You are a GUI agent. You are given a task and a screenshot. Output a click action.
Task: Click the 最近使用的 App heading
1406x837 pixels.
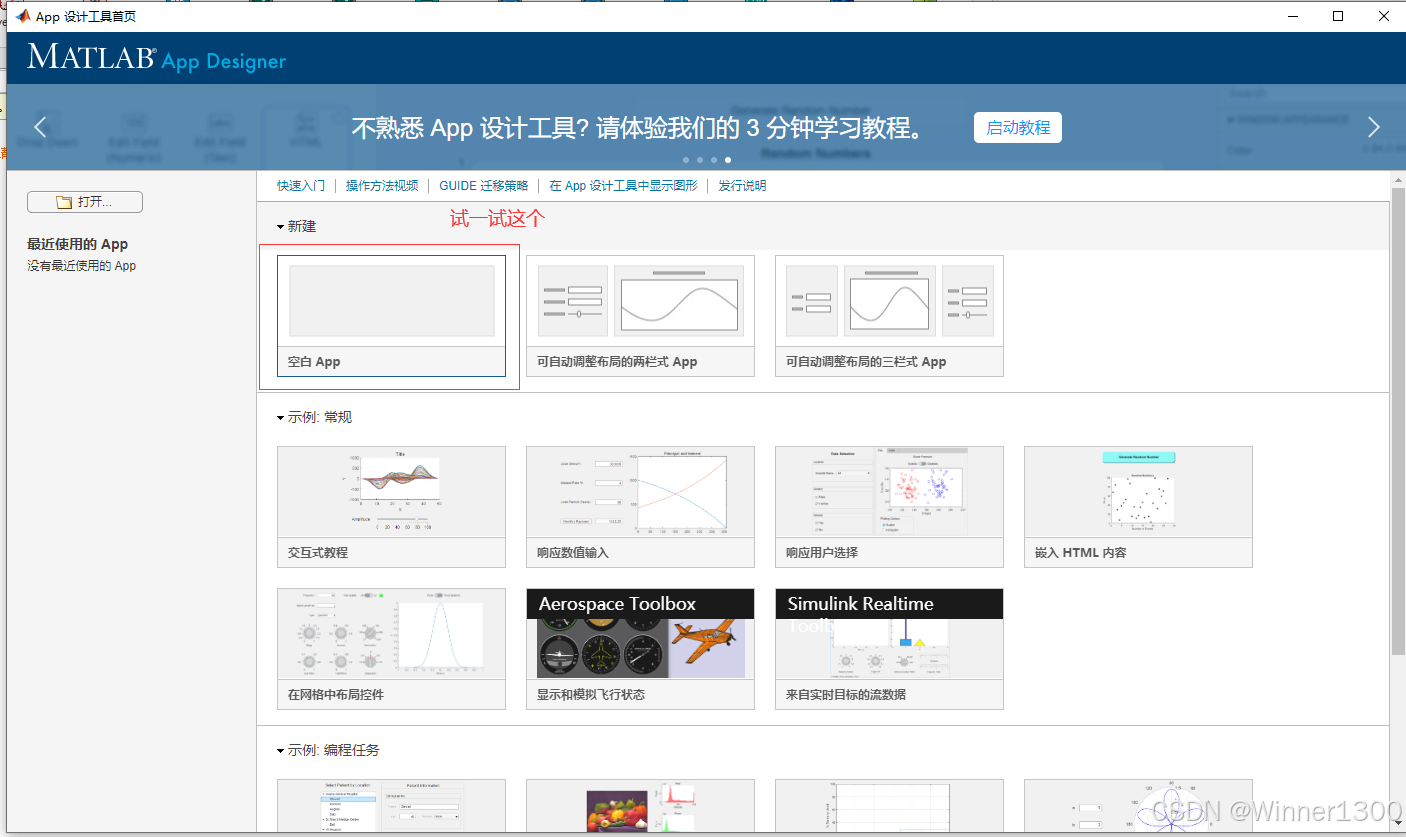77,244
